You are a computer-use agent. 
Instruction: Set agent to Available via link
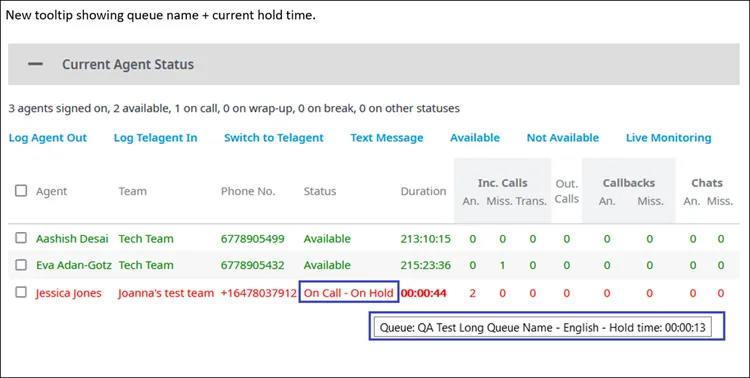(x=475, y=138)
